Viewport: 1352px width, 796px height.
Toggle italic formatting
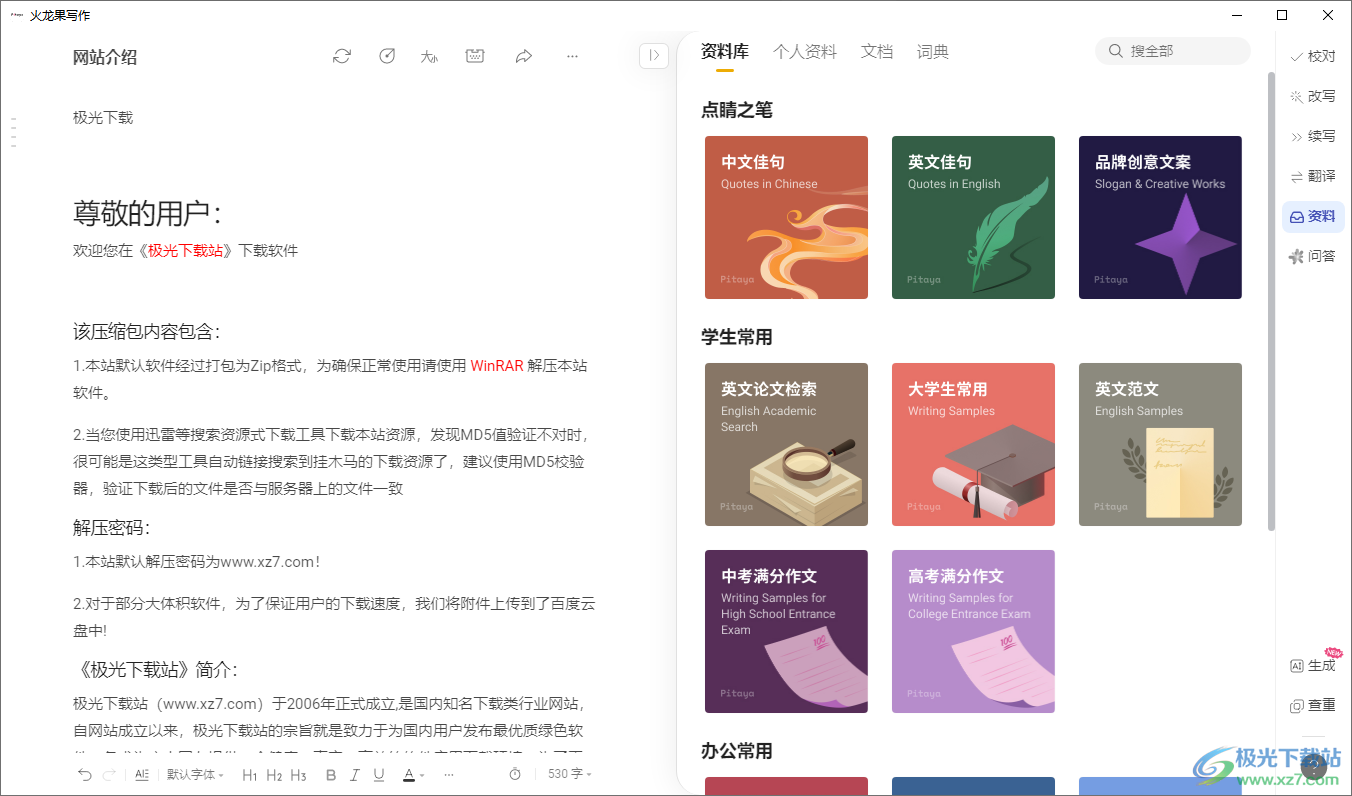[356, 775]
